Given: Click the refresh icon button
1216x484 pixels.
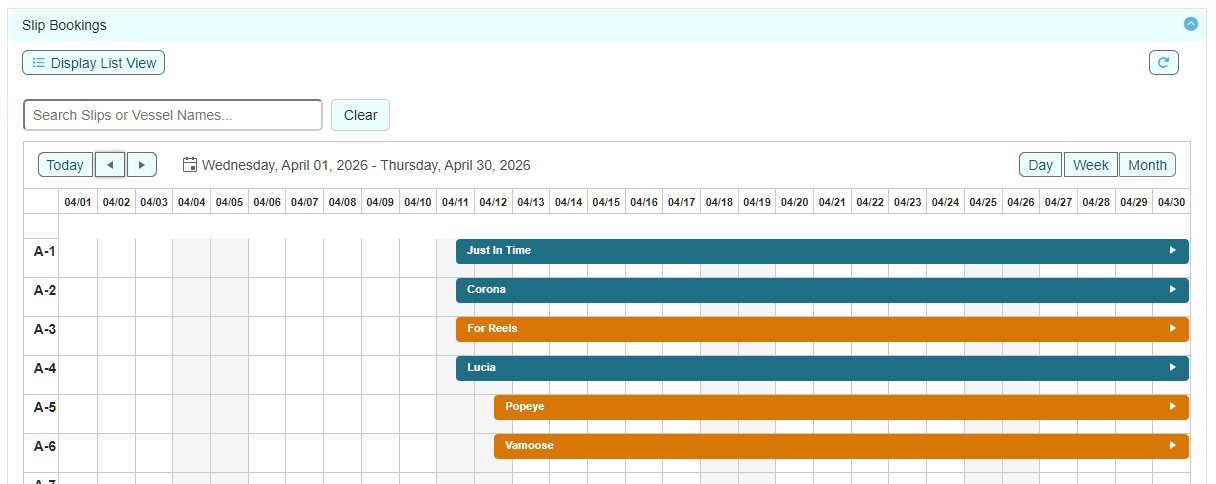Looking at the screenshot, I should coord(1163,63).
